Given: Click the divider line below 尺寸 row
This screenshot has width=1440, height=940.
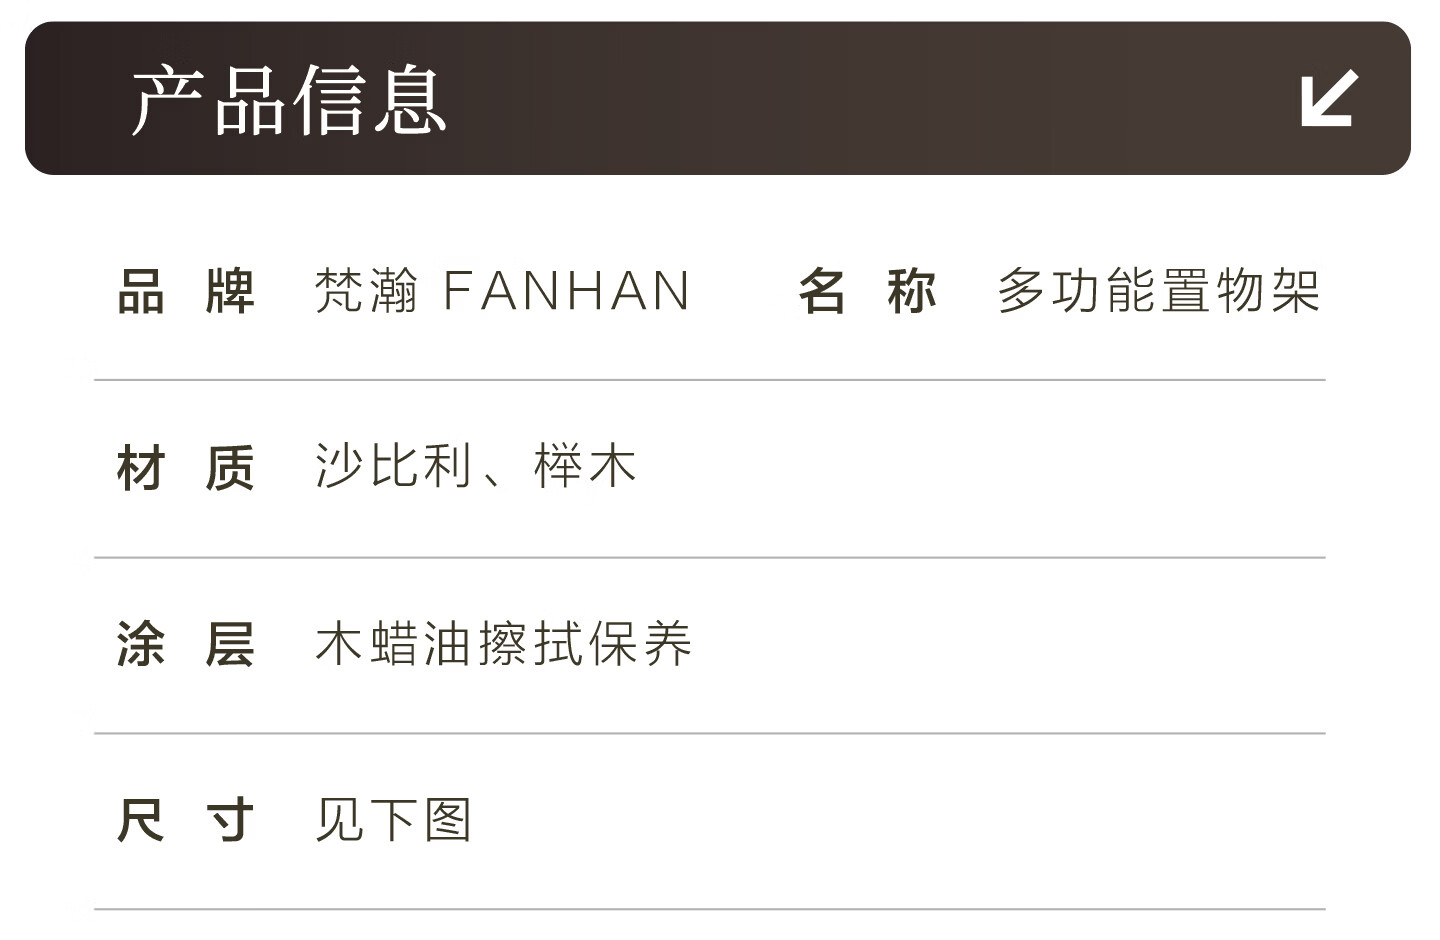Looking at the screenshot, I should pos(710,909).
